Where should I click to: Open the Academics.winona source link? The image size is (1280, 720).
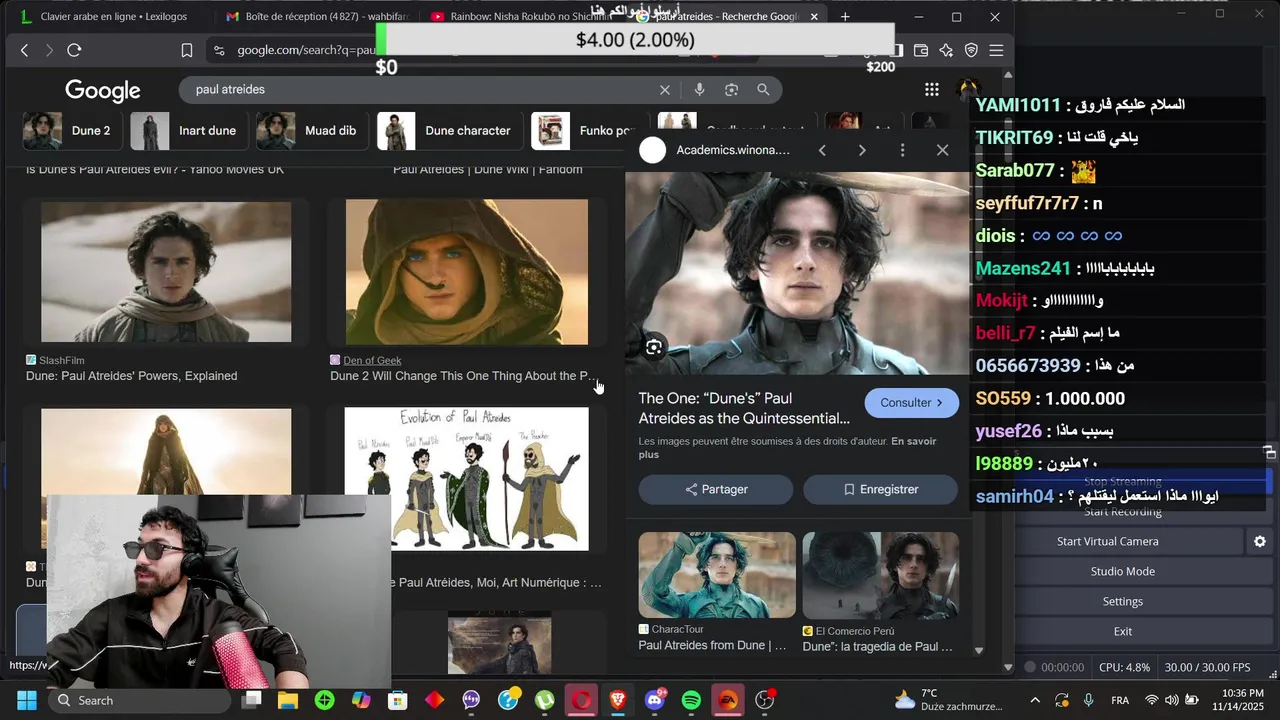click(733, 150)
